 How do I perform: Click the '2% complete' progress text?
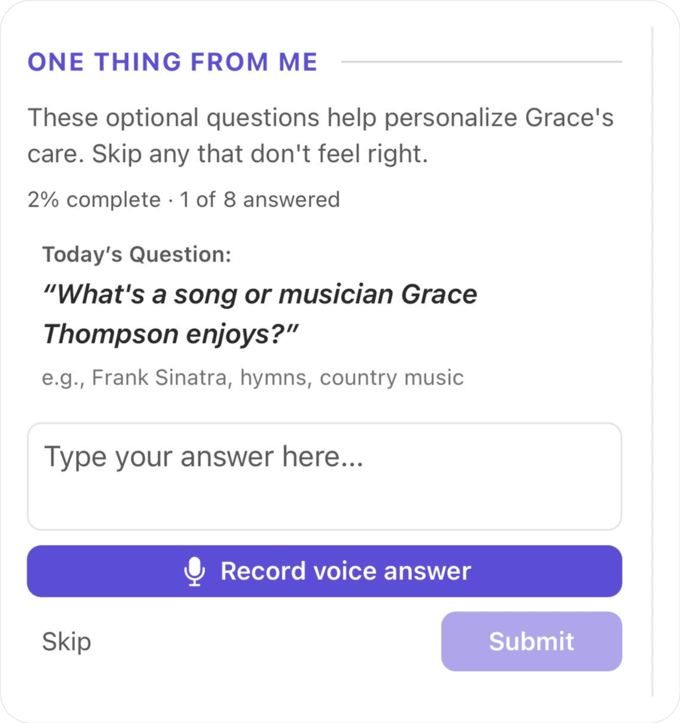94,200
